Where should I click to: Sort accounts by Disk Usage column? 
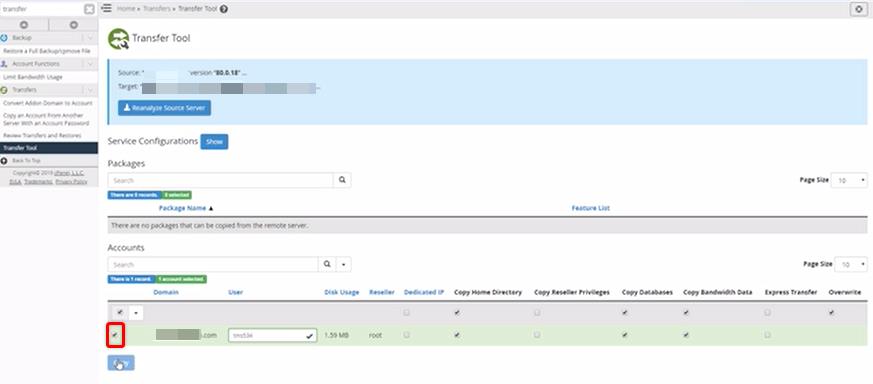click(x=342, y=292)
